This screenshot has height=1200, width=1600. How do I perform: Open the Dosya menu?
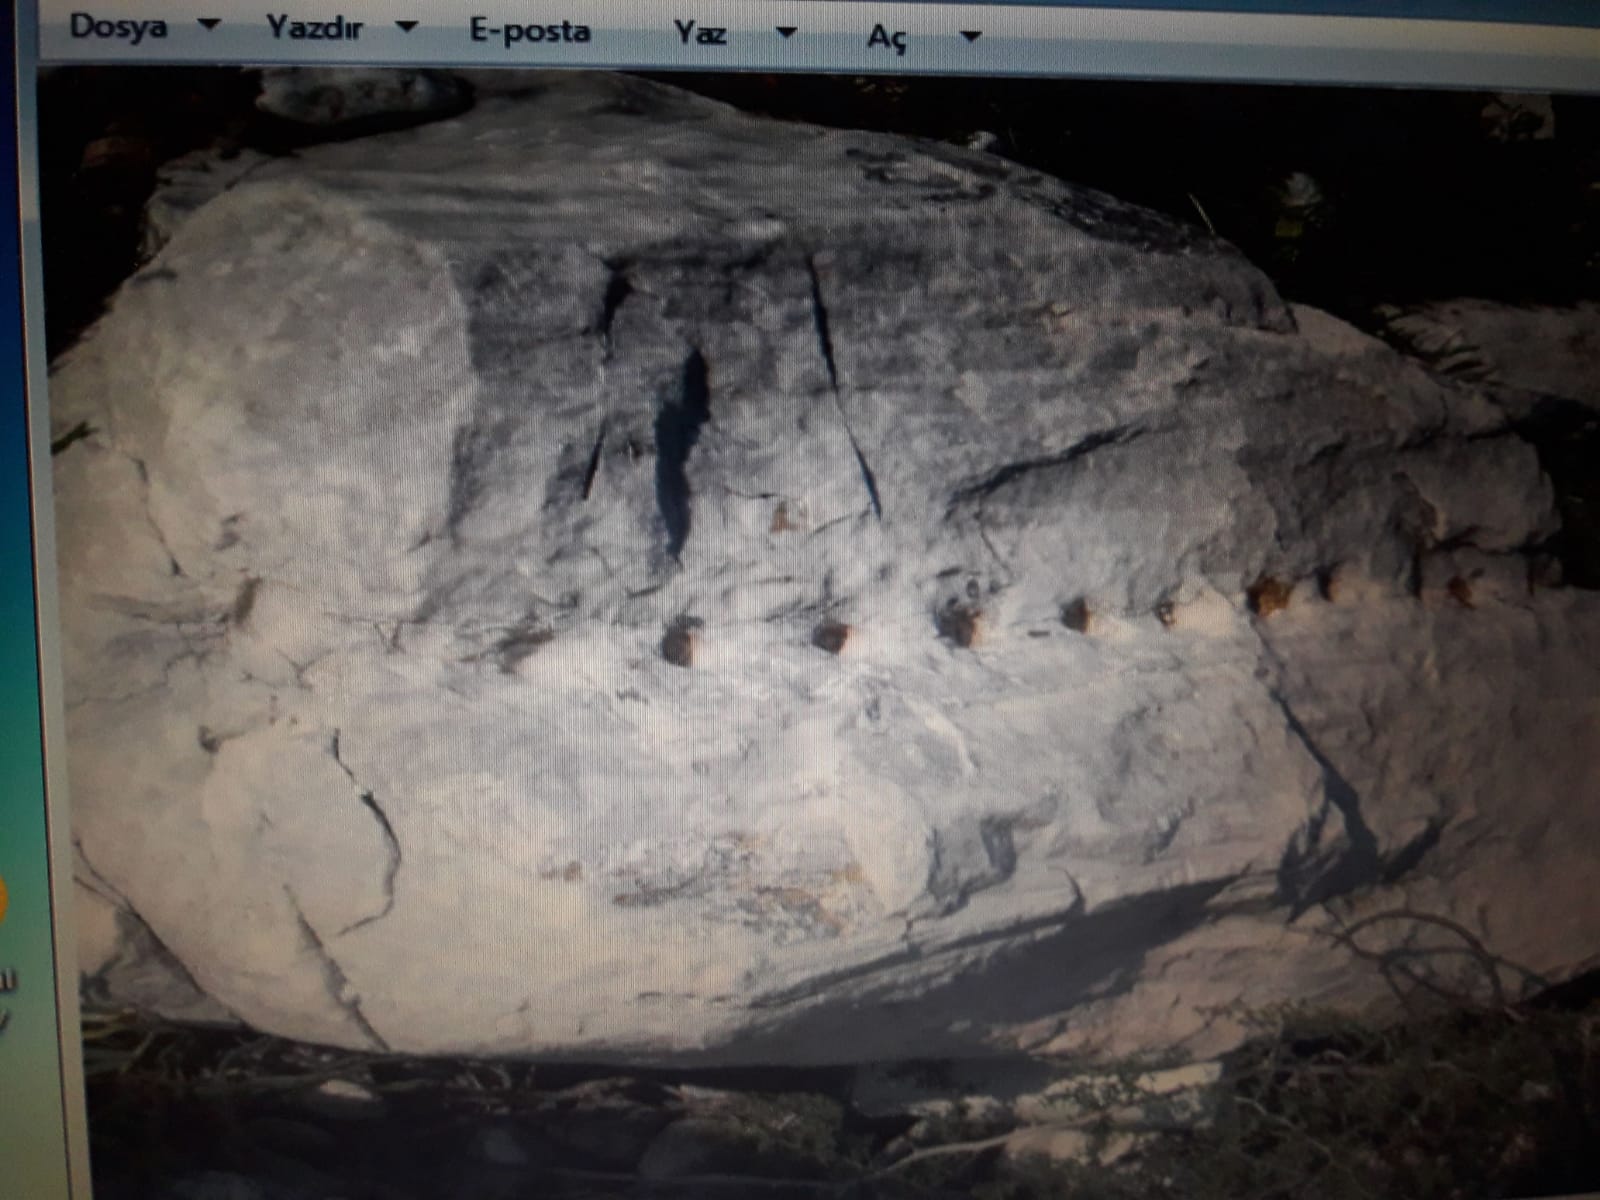coord(117,27)
